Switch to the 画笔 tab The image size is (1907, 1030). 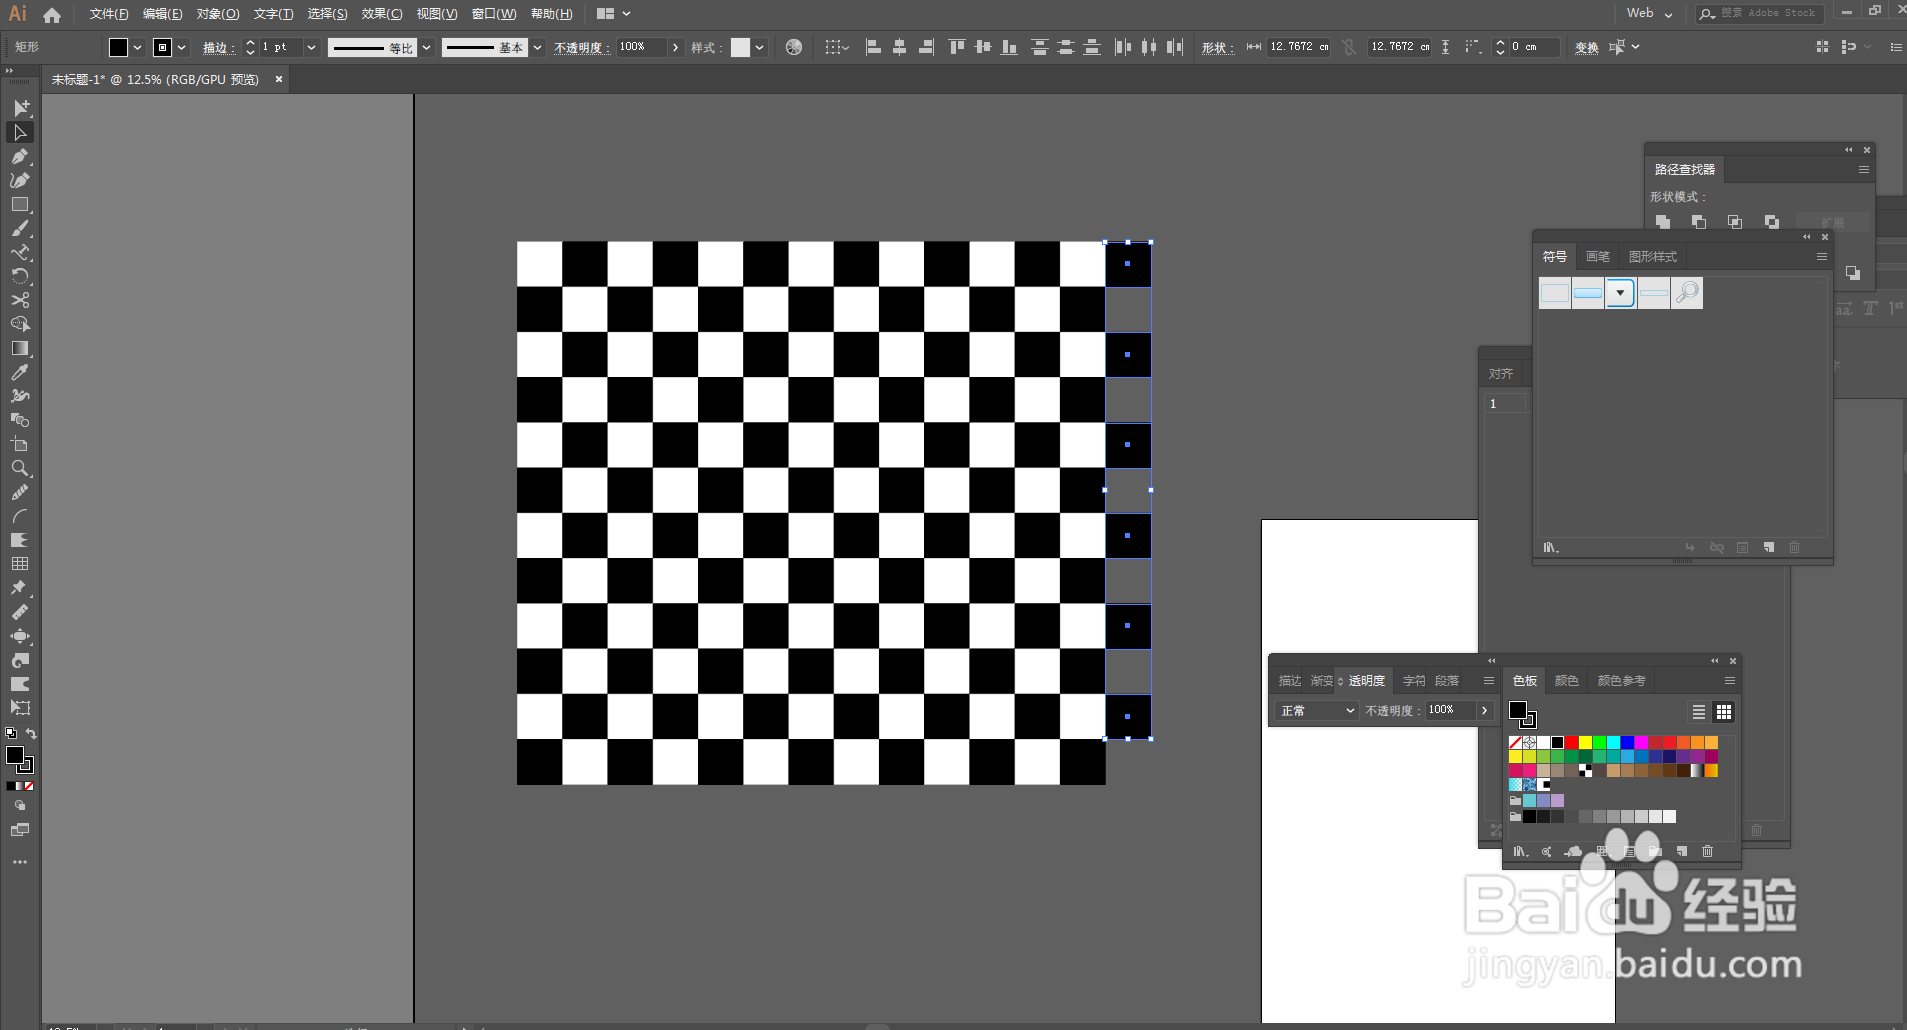pyautogui.click(x=1598, y=257)
